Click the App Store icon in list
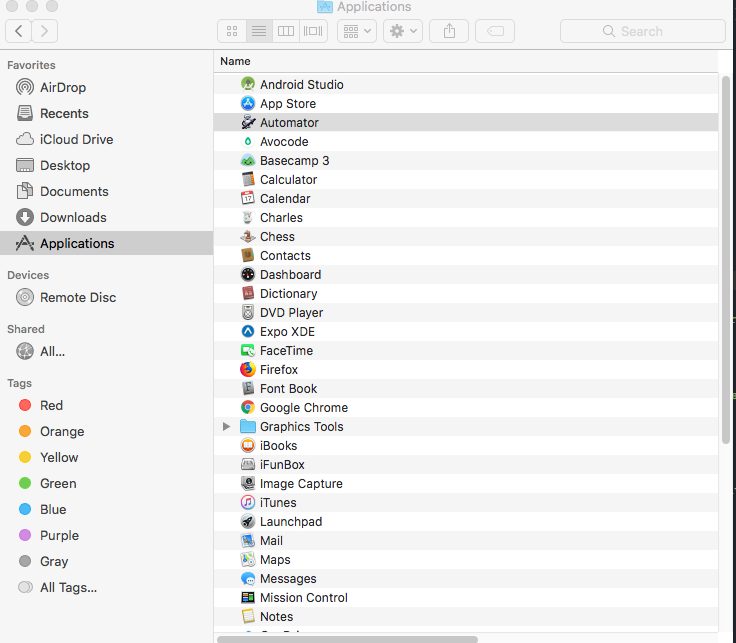 coord(247,103)
